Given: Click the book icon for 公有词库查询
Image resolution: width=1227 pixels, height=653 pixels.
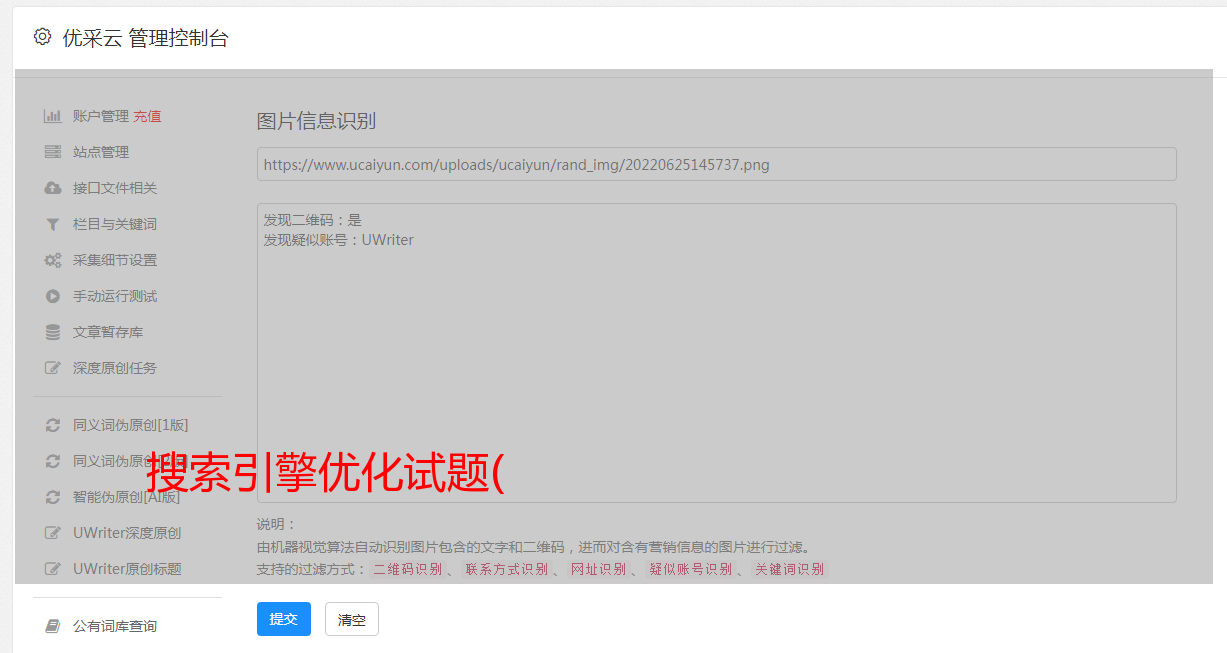Looking at the screenshot, I should click(53, 626).
